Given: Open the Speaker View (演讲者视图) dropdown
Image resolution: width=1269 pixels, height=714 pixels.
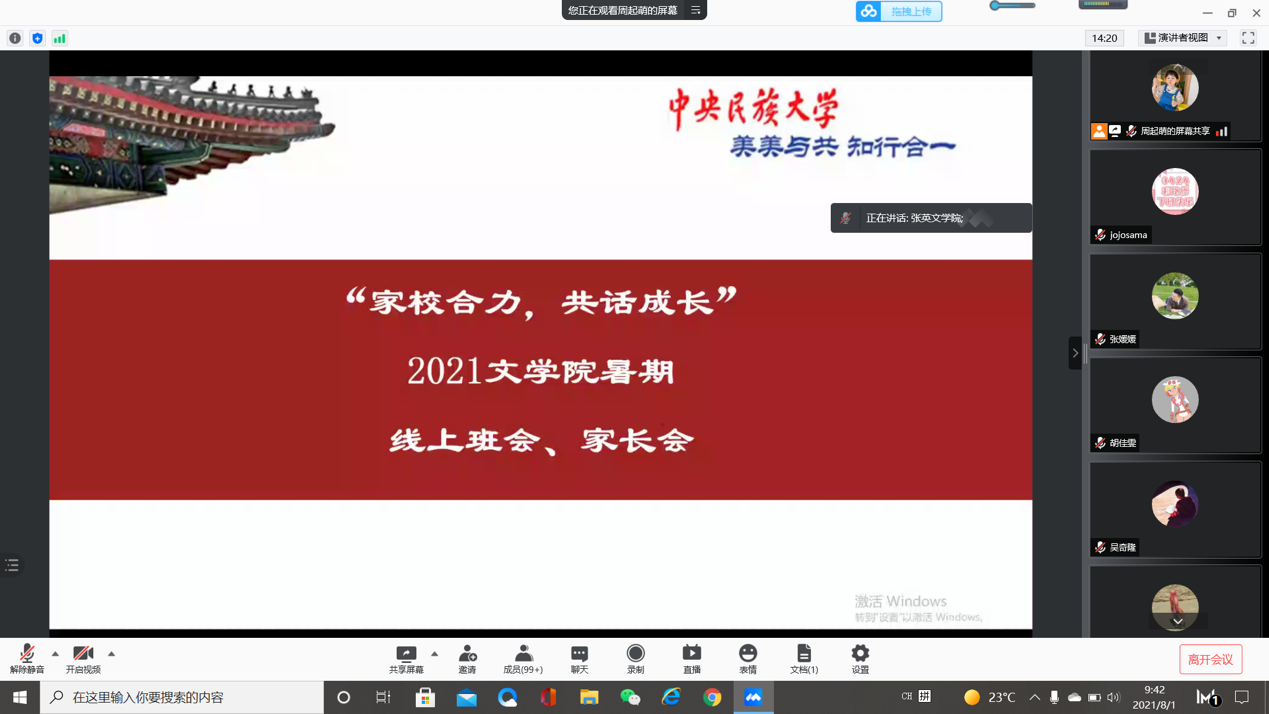Looking at the screenshot, I should (x=1183, y=38).
